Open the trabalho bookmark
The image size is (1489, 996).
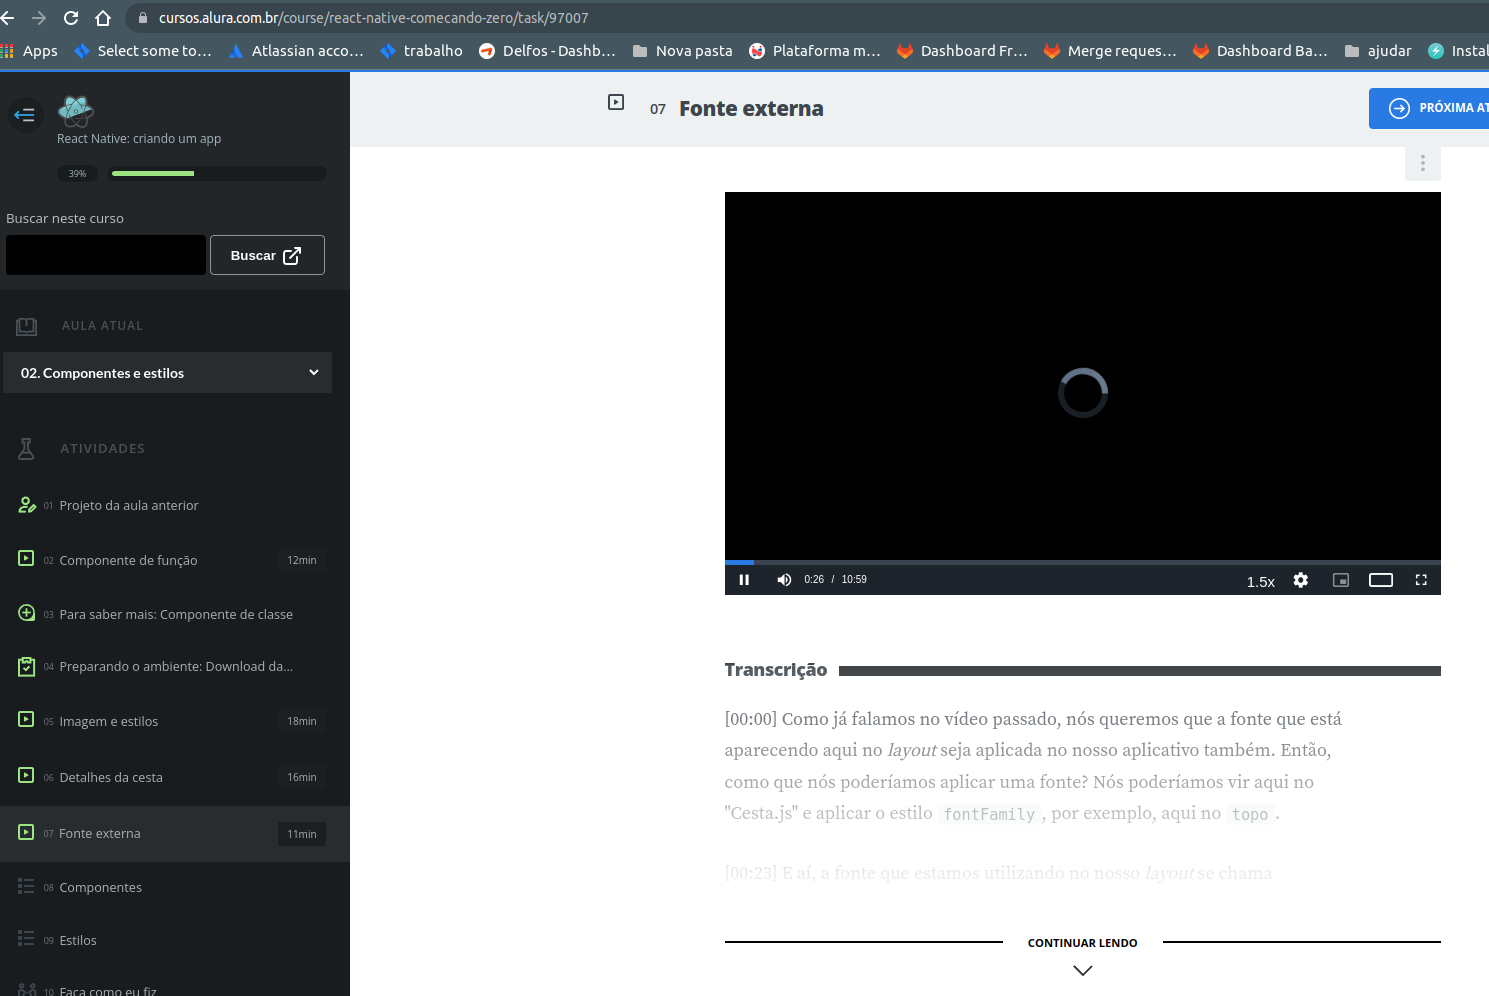tap(421, 51)
